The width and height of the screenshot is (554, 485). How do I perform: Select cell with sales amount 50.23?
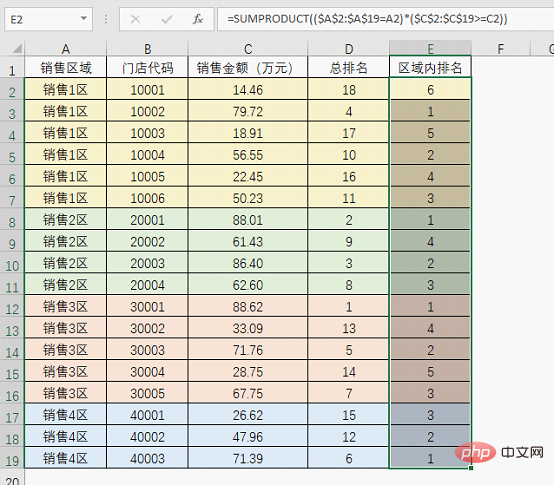point(248,198)
